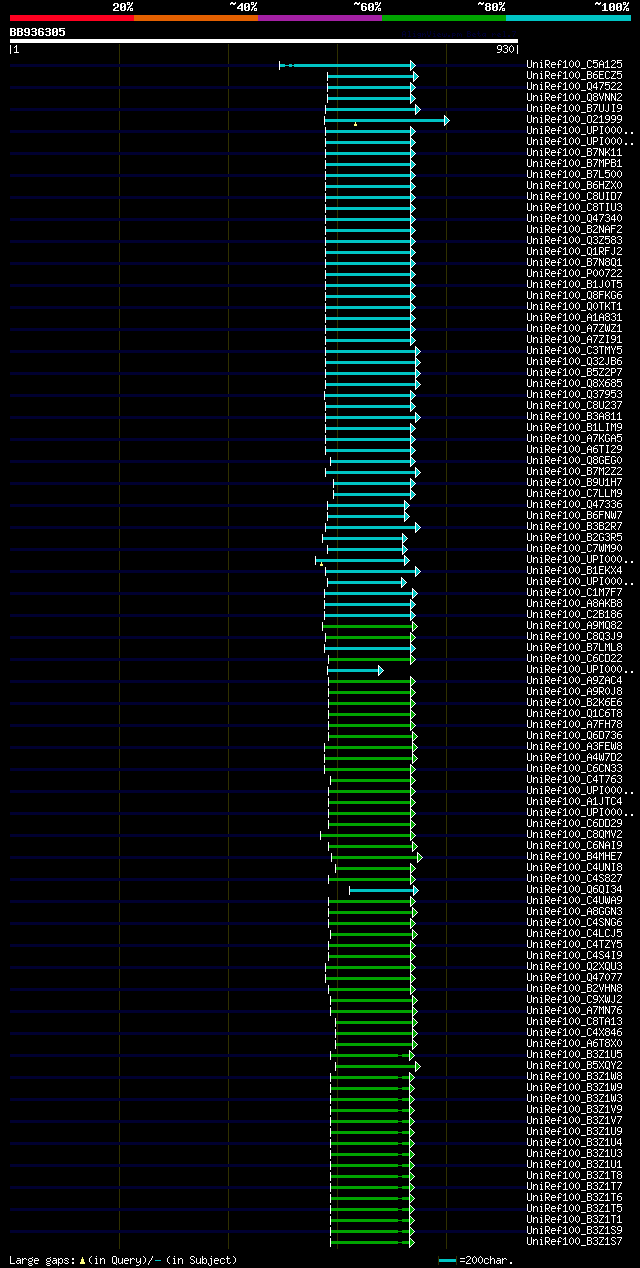Select the UniRef100_A1JTC4 entry
The image size is (640, 1268).
tap(574, 801)
